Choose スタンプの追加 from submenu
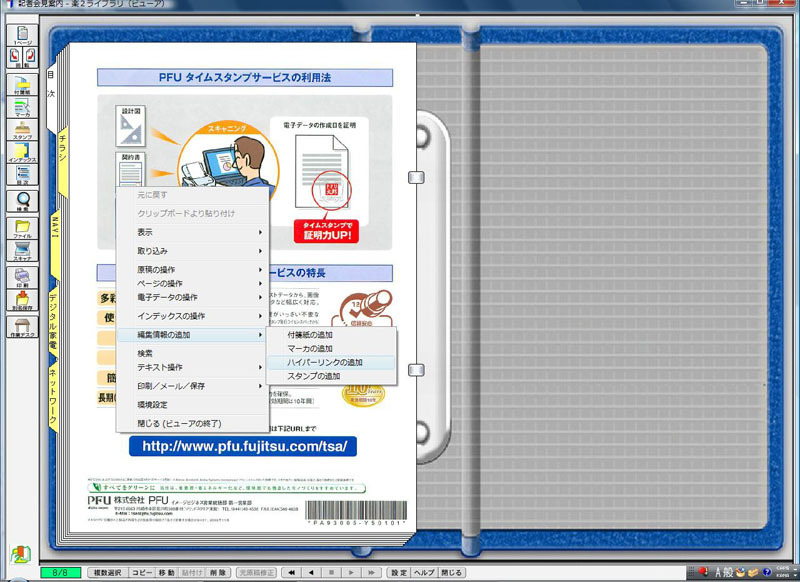 tap(331, 376)
